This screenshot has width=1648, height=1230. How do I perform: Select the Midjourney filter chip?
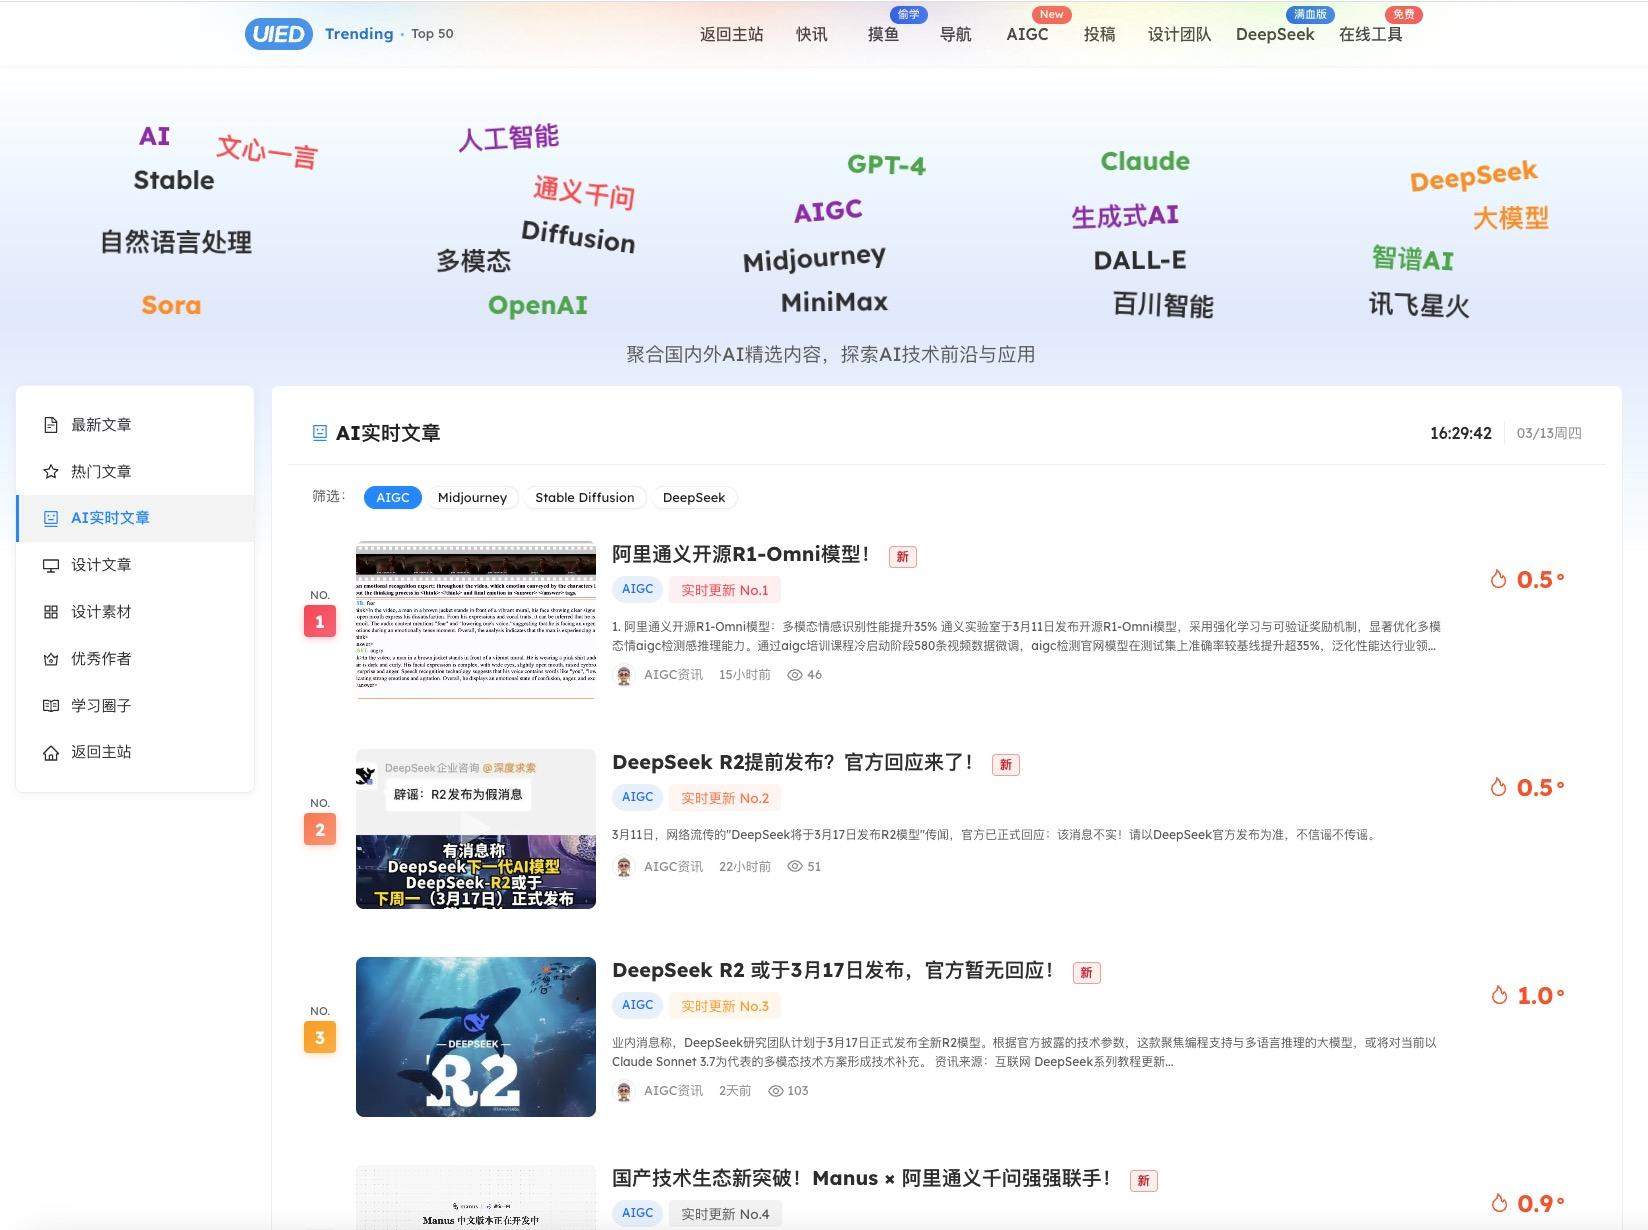(x=472, y=497)
